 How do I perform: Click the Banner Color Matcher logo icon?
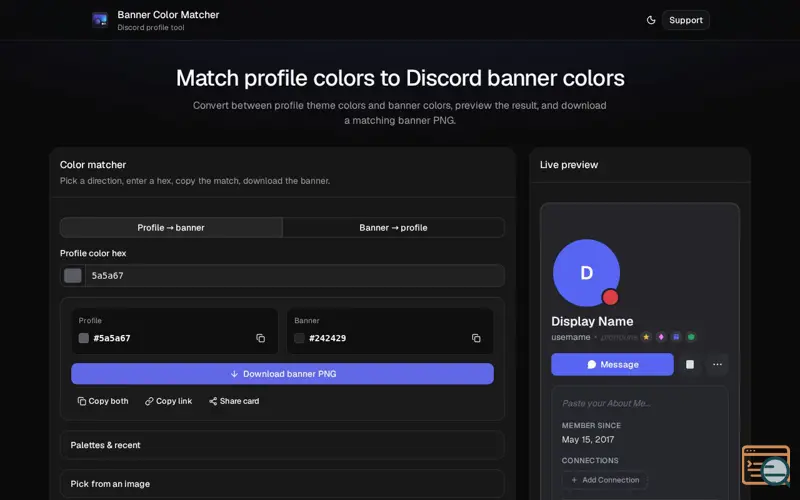(100, 20)
